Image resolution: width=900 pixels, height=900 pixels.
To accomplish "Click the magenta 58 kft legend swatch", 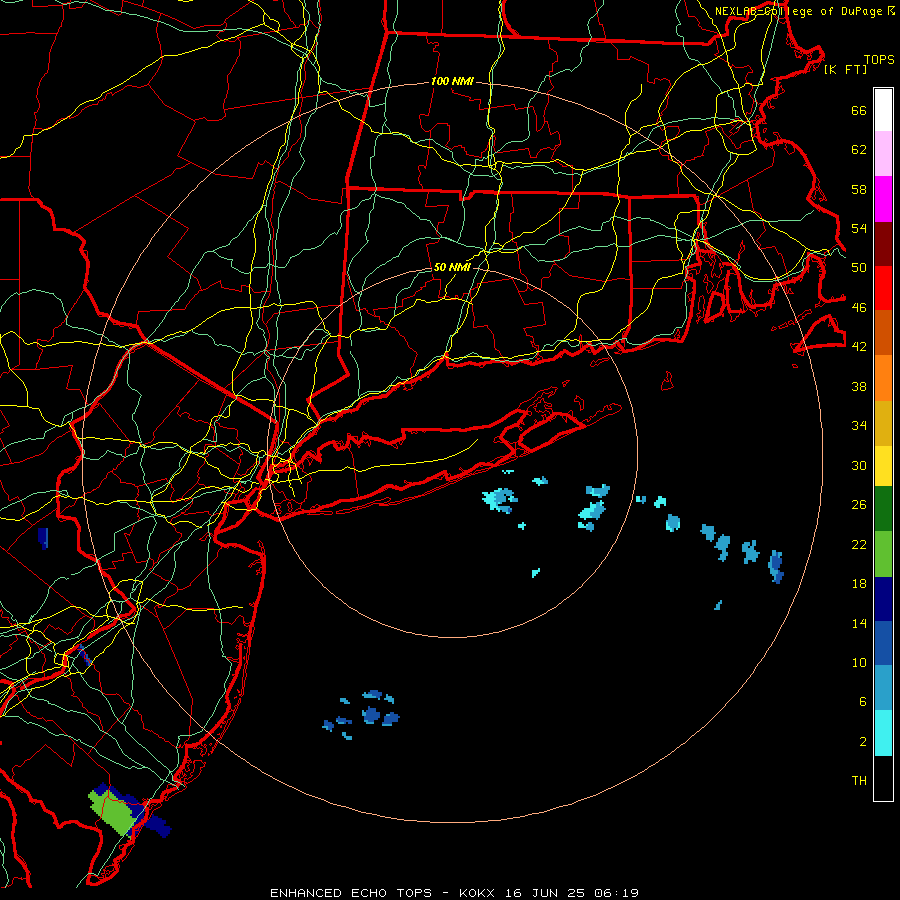I will (883, 199).
